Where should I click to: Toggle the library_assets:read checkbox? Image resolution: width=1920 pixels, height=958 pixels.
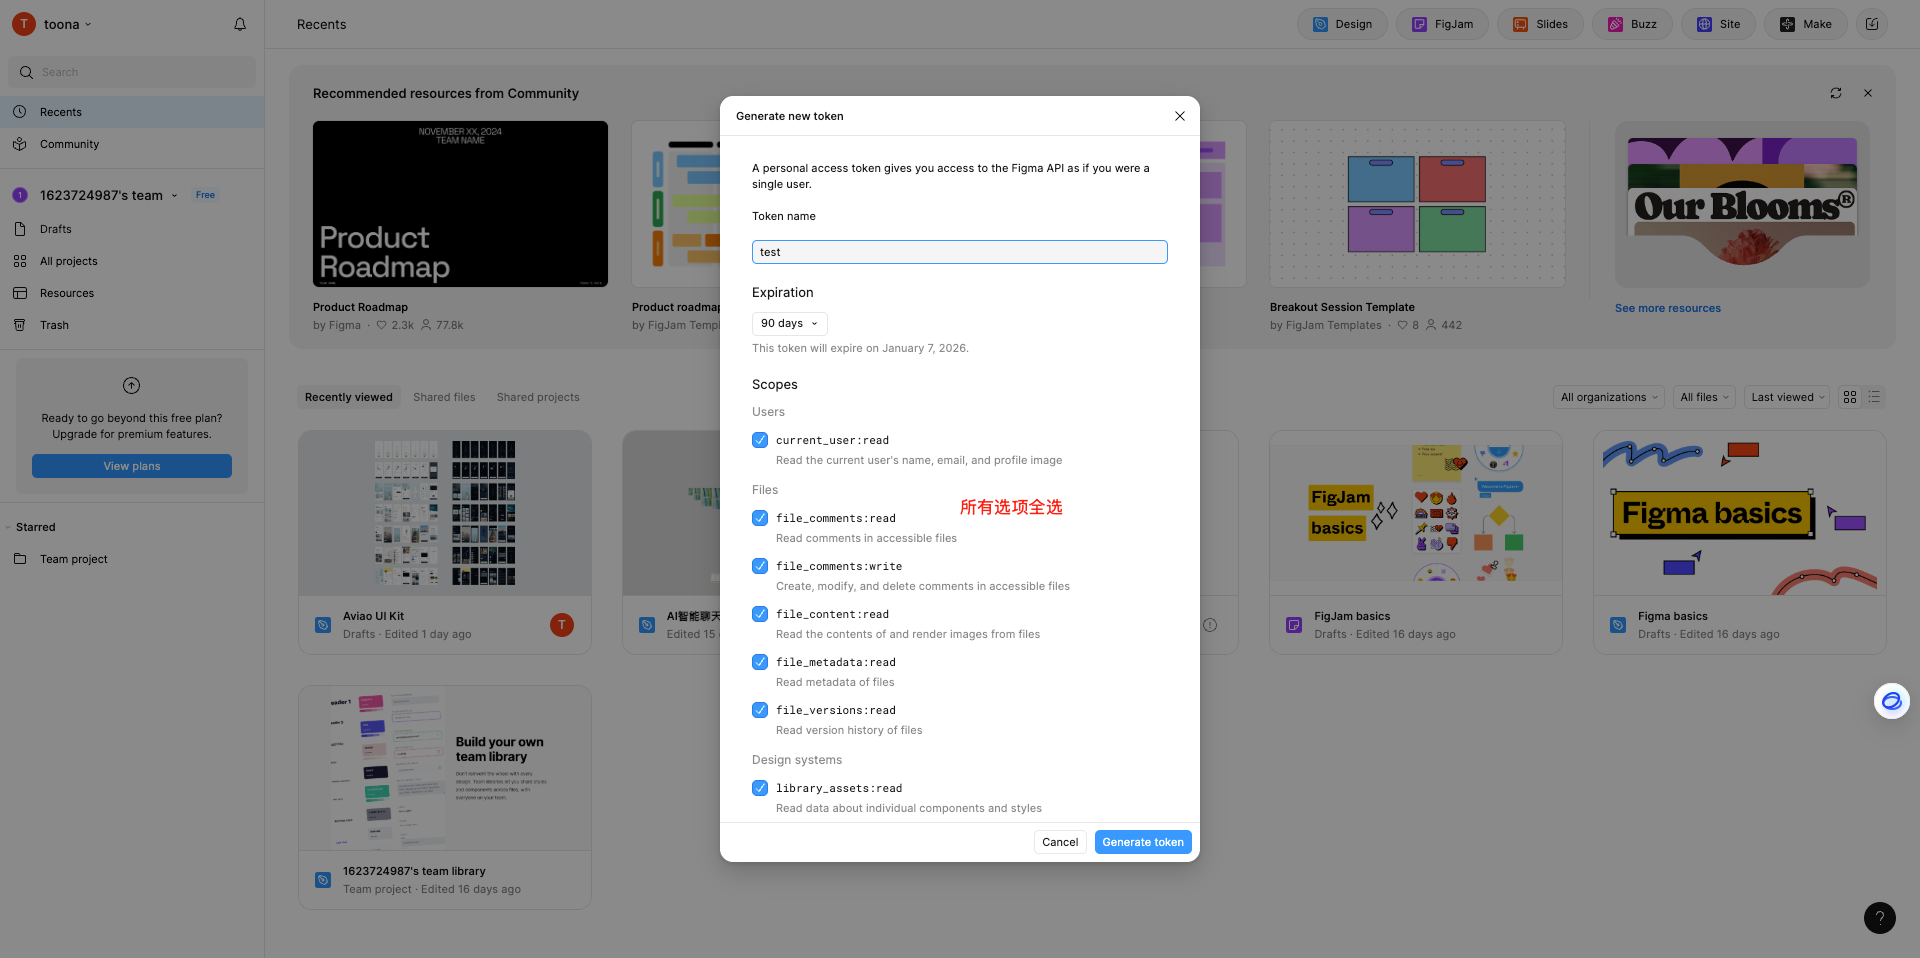(760, 788)
